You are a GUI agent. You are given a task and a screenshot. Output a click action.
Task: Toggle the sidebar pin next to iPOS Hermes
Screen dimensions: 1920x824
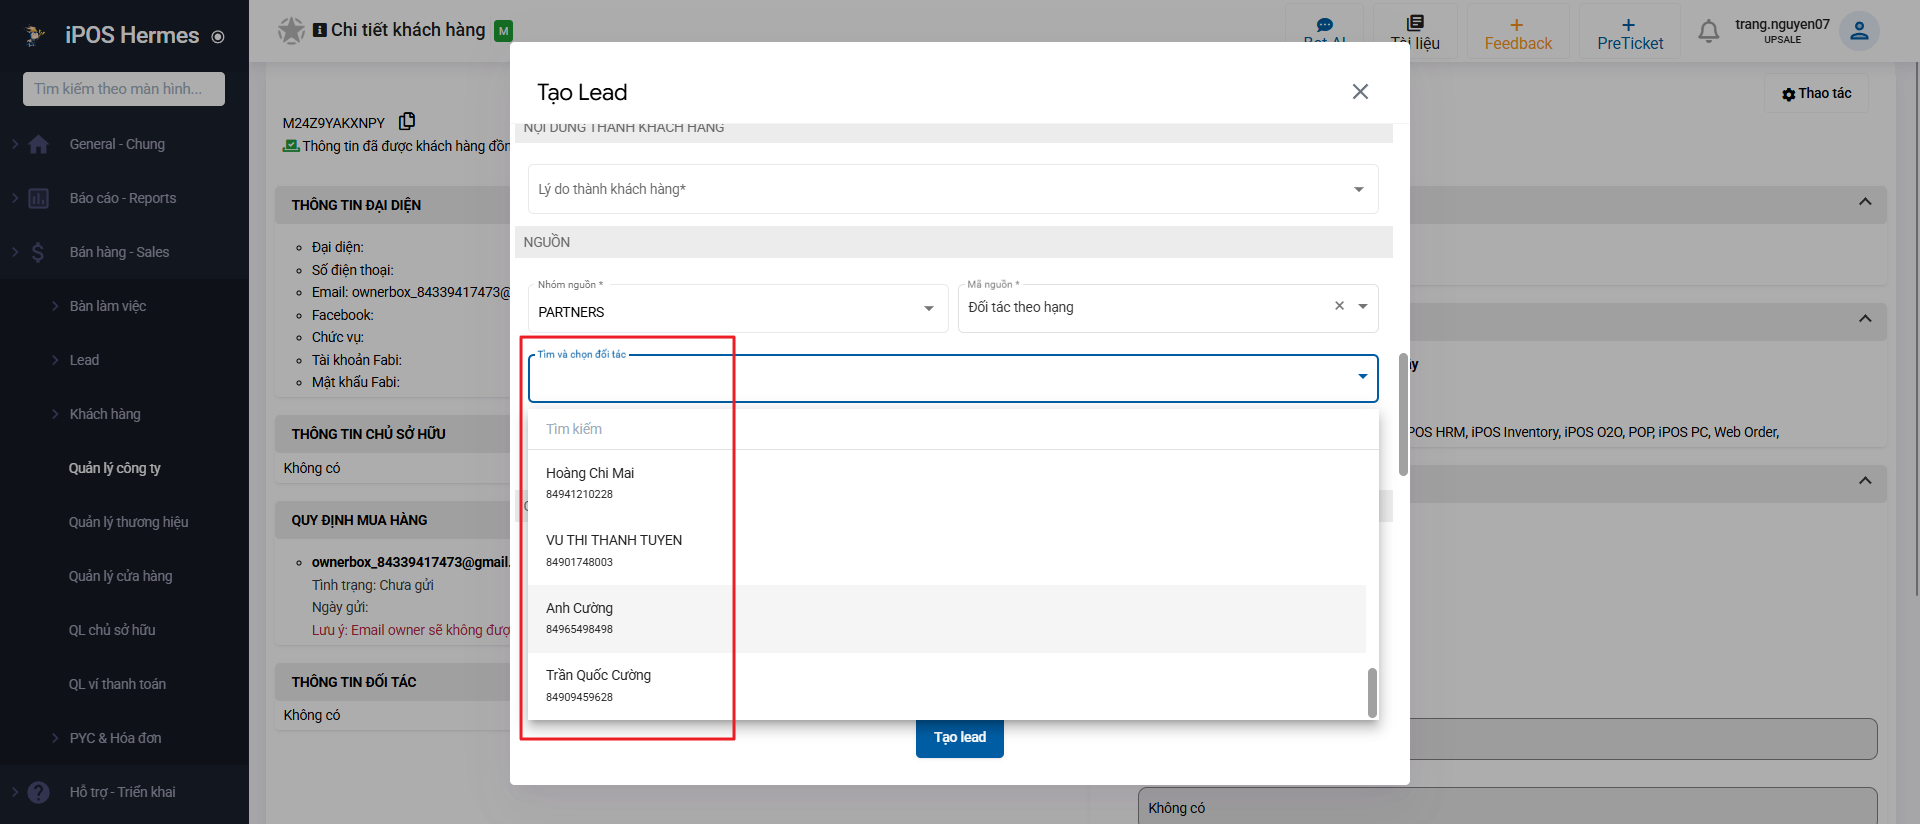218,37
